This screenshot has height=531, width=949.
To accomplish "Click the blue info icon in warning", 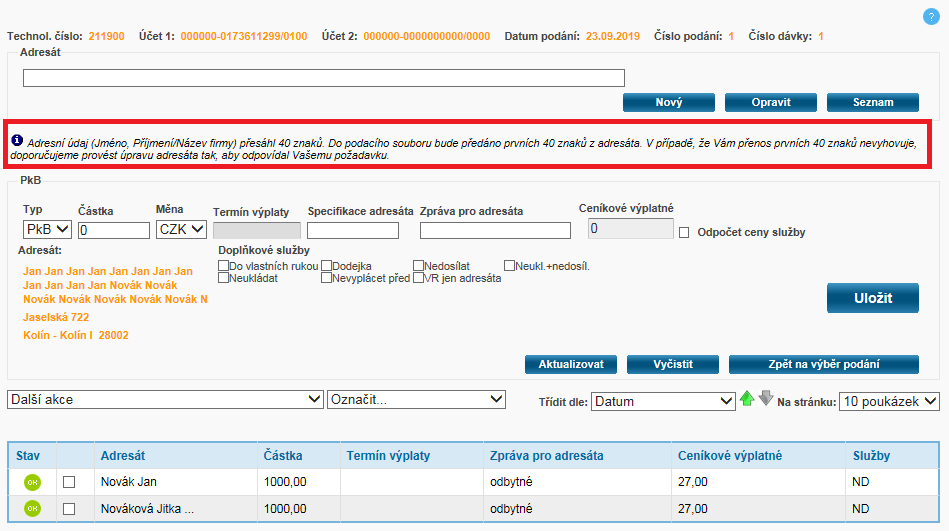I will tap(17, 141).
